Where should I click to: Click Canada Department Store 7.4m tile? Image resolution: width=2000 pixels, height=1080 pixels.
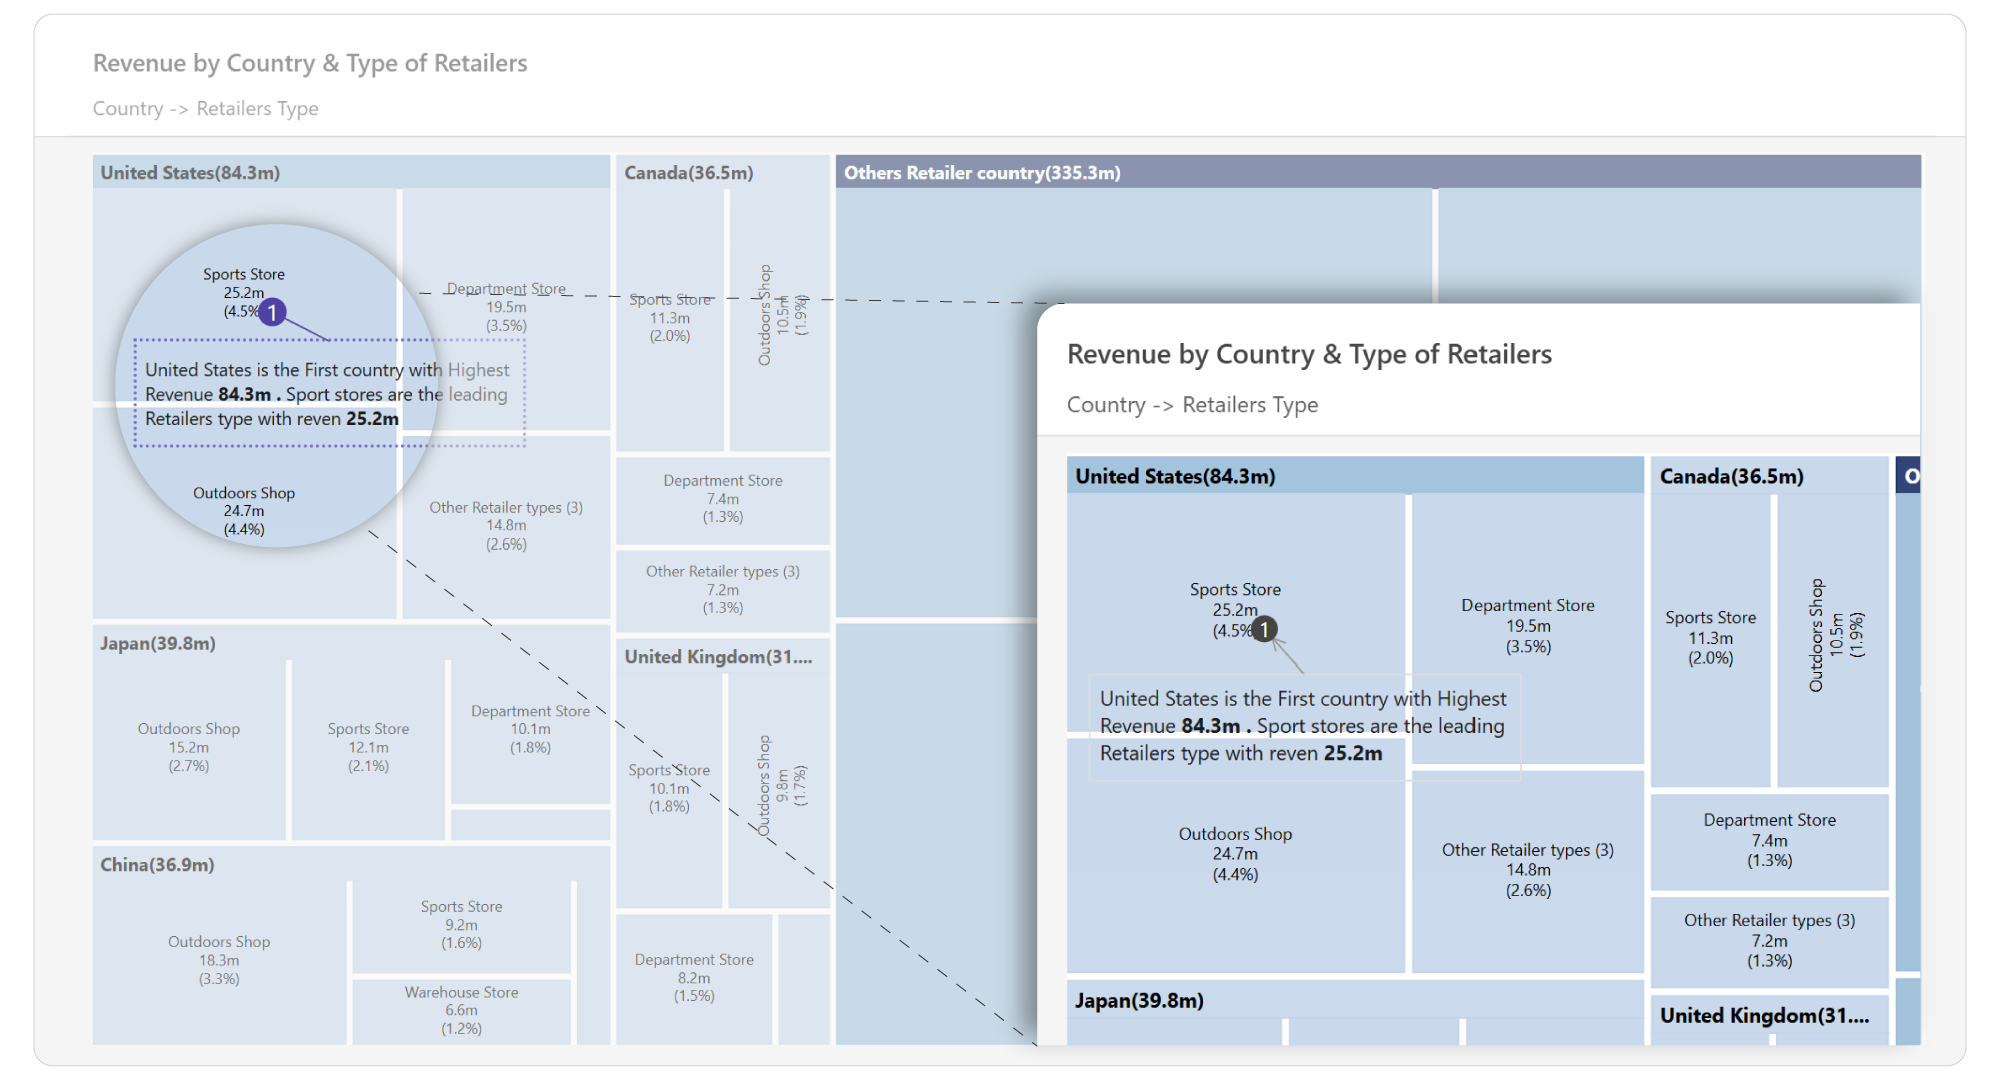click(723, 499)
